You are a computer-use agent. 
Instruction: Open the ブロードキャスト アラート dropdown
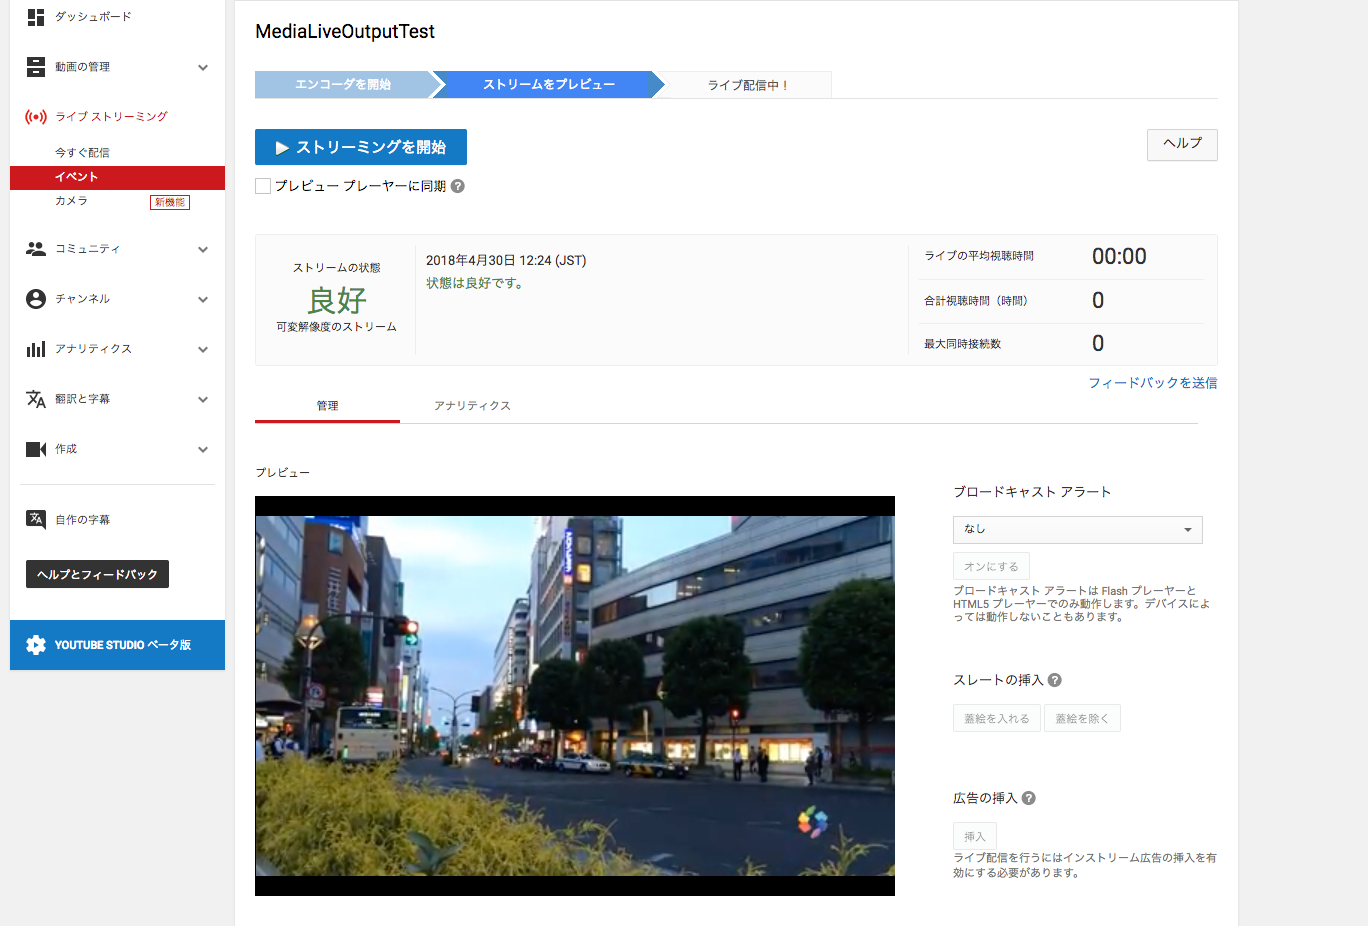(1078, 529)
